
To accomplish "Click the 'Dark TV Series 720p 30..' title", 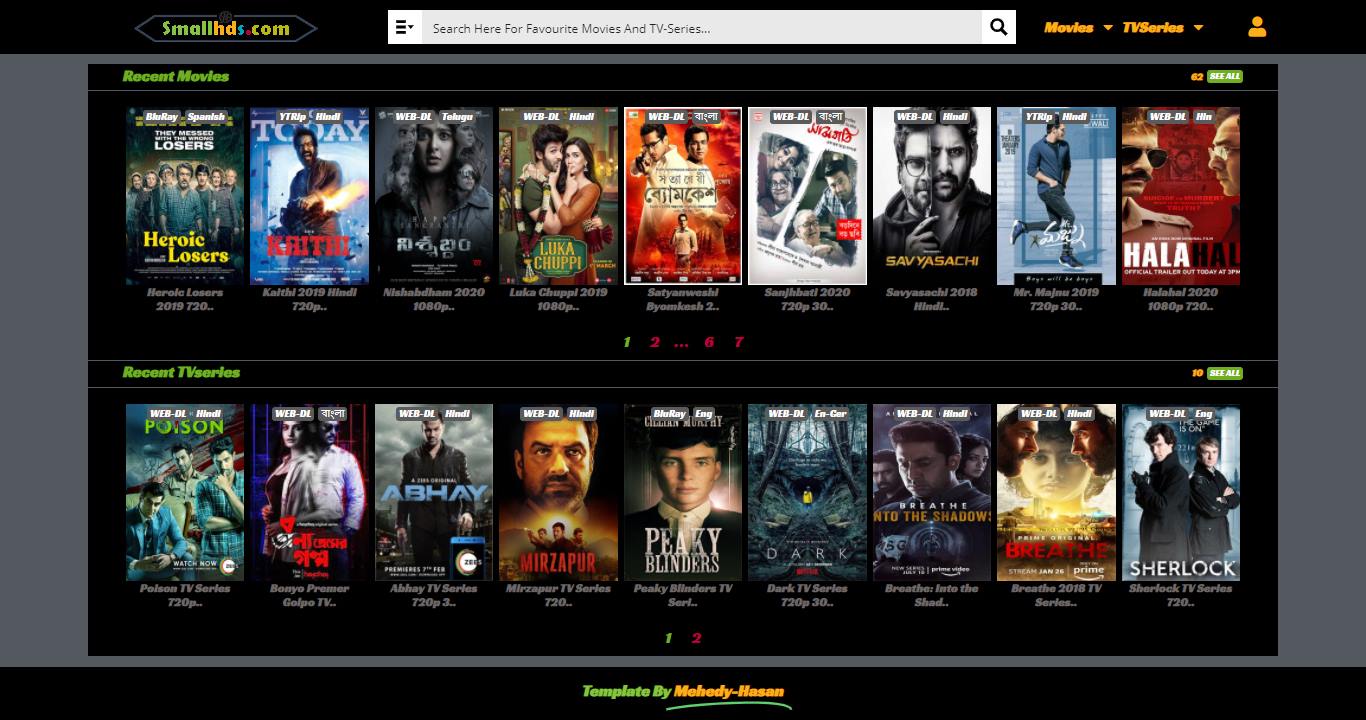I will (807, 595).
